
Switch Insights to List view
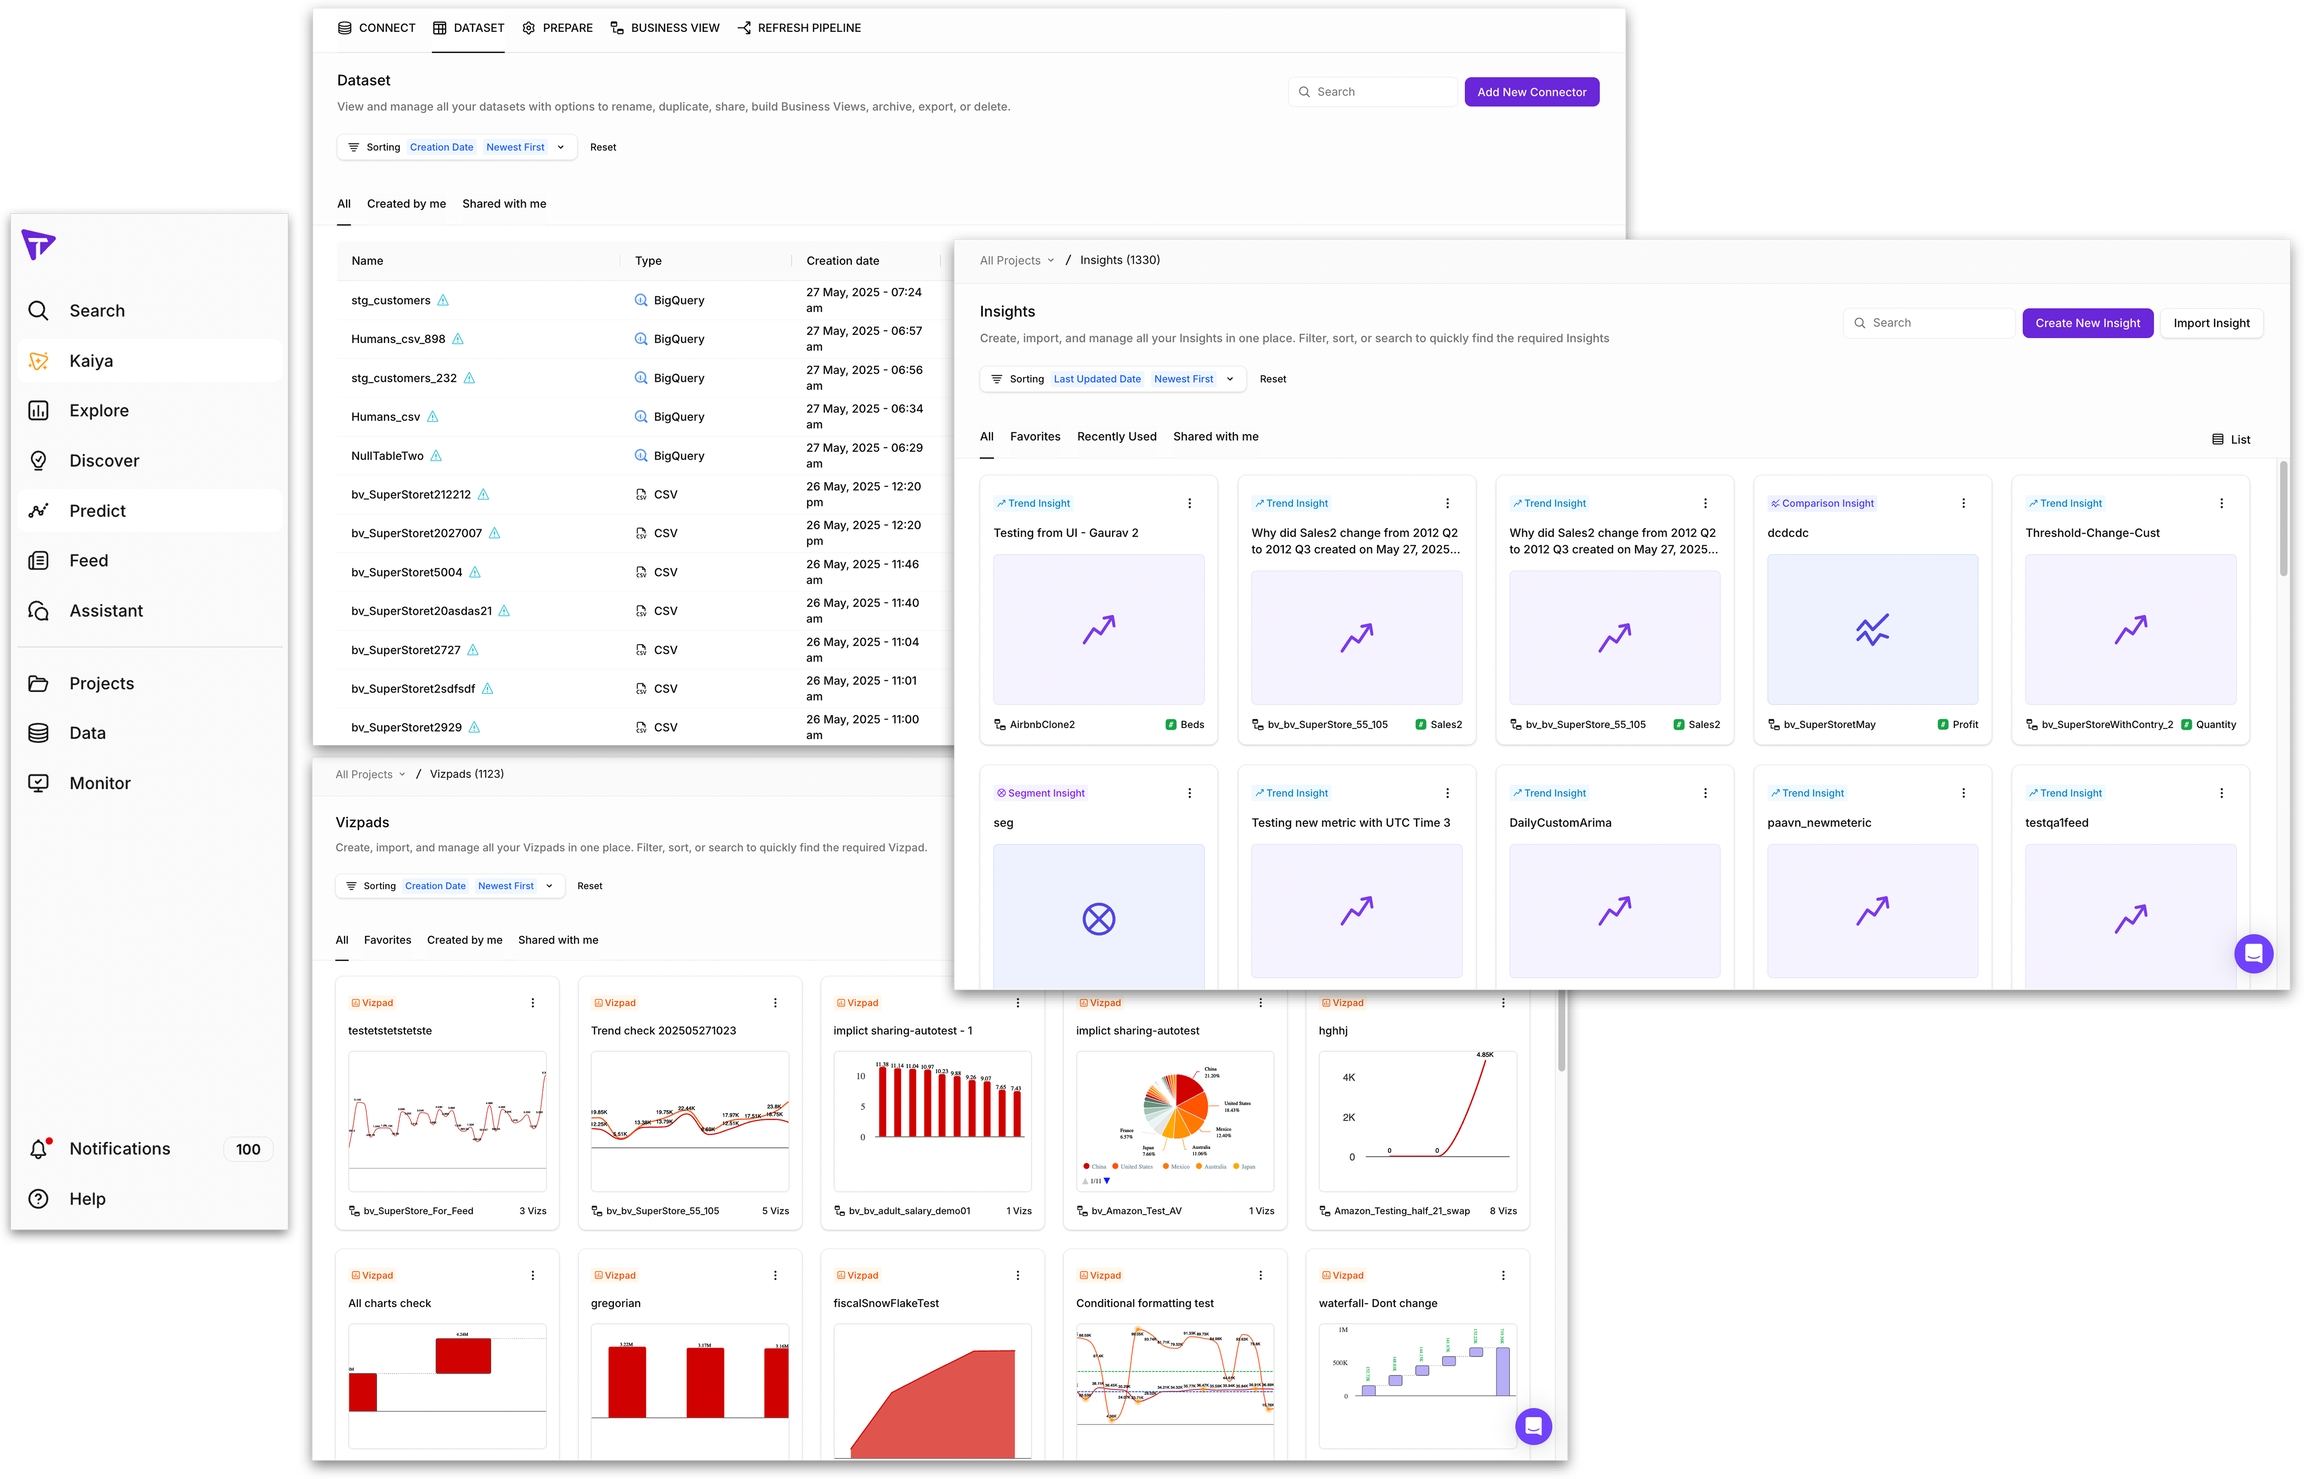tap(2231, 439)
